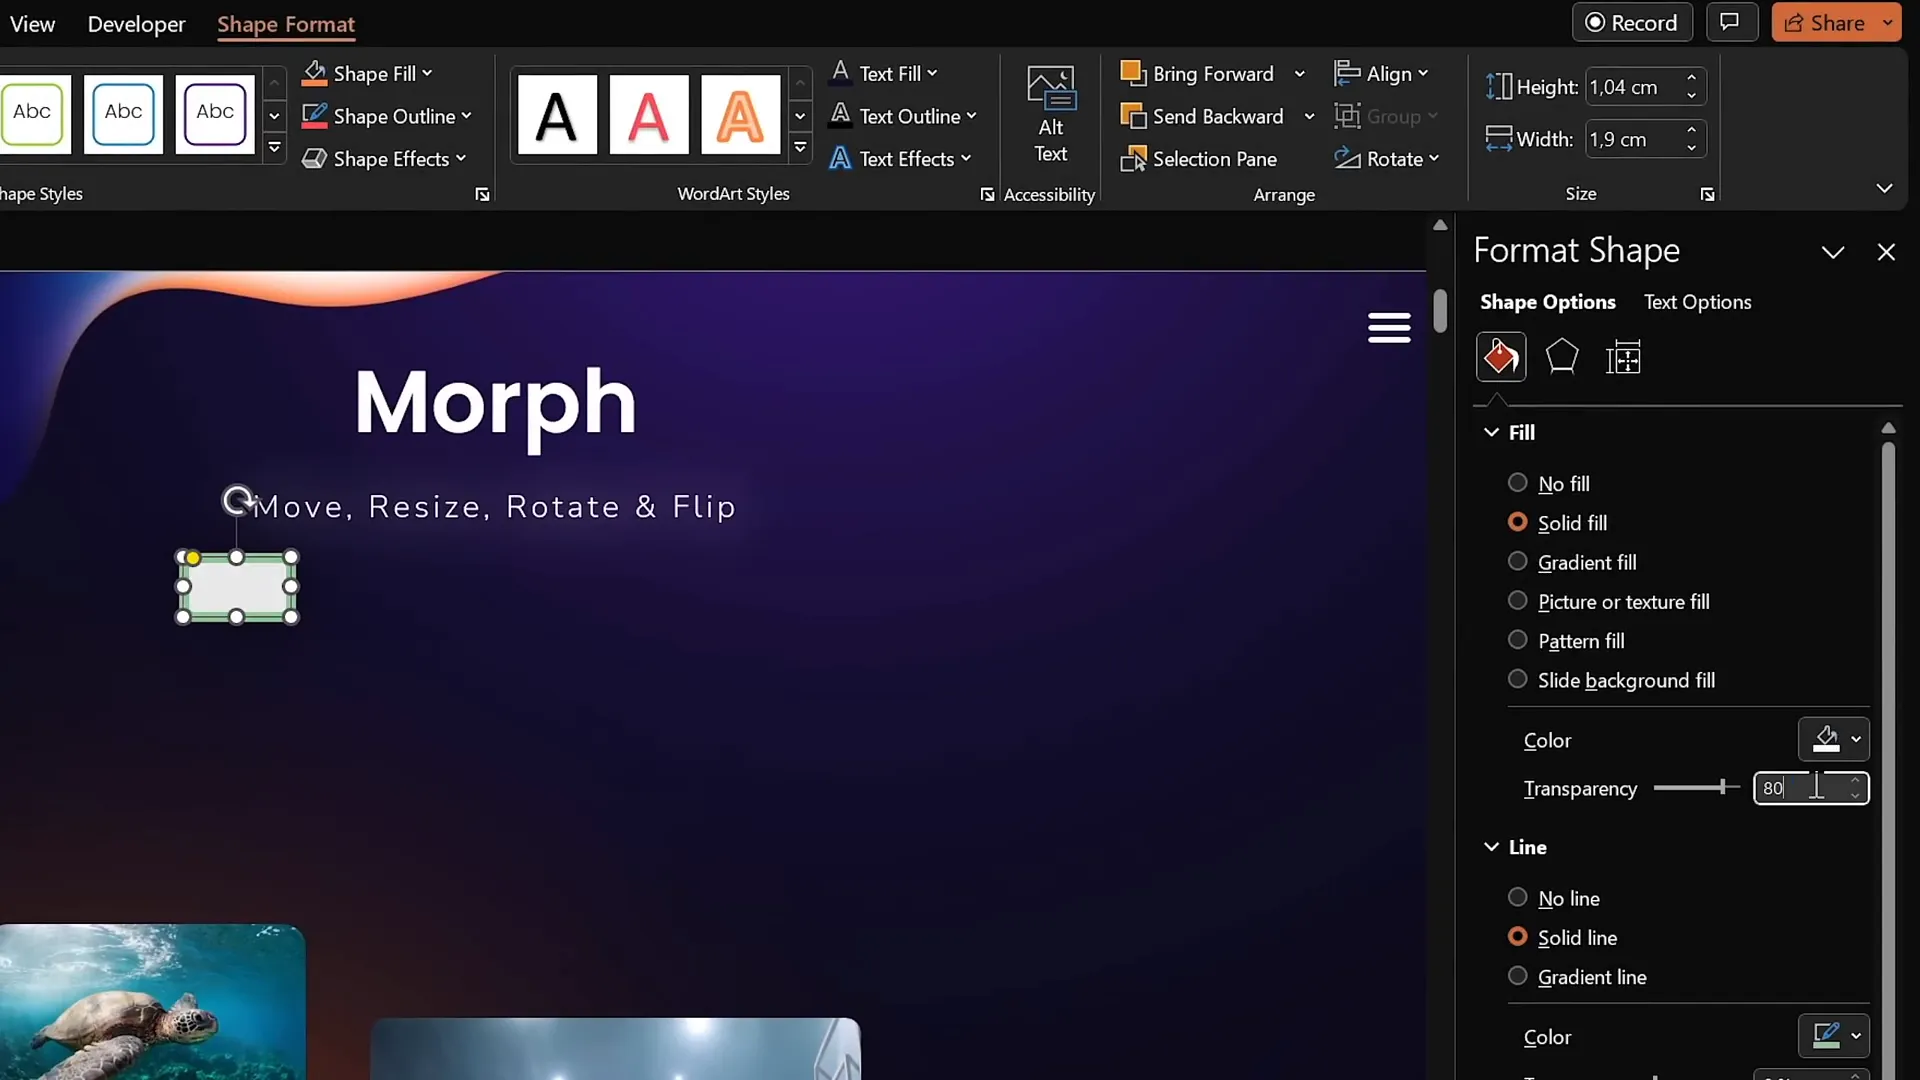The image size is (1920, 1080).
Task: Open the Shape Fill menu
Action: [x=367, y=73]
